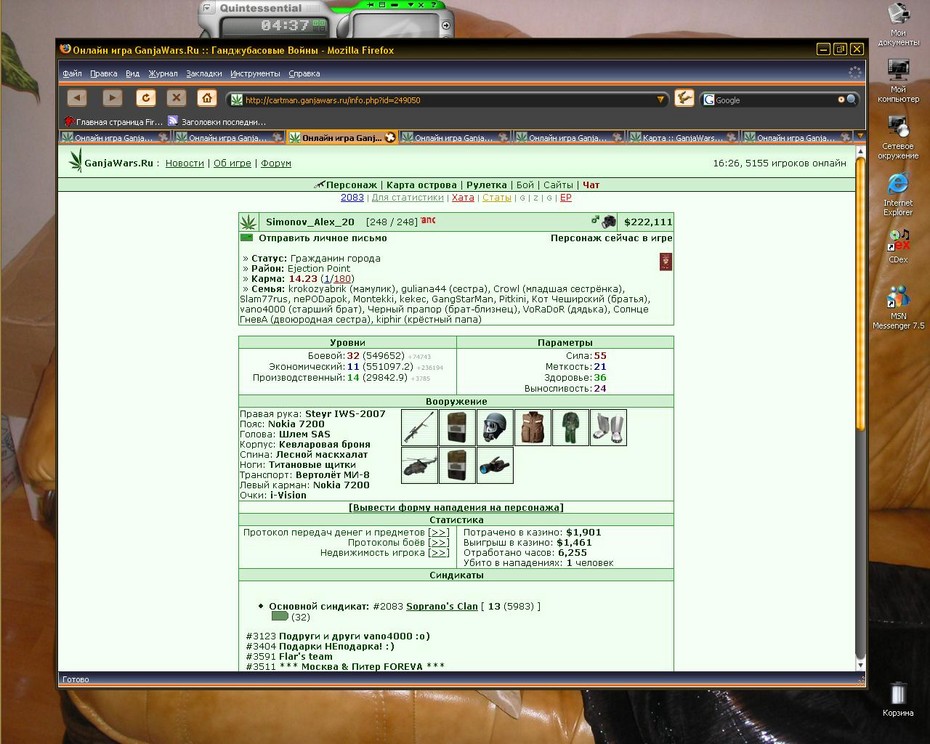The image size is (930, 744).
Task: Switch to the Карта :: GanjaWars tab
Action: coord(683,138)
